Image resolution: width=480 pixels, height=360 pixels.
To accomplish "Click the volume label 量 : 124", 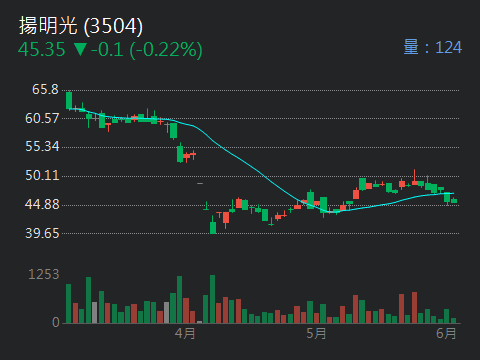I will pyautogui.click(x=433, y=47).
